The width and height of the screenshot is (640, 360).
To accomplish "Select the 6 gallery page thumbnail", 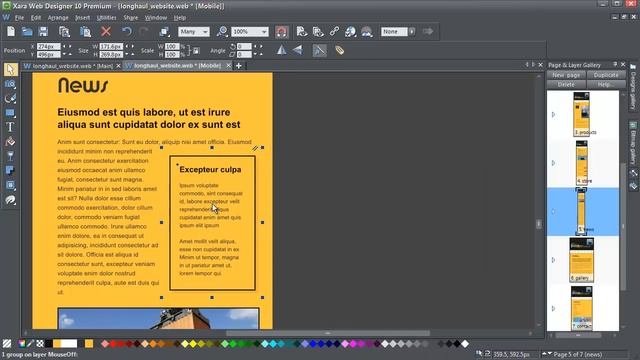I will click(582, 260).
